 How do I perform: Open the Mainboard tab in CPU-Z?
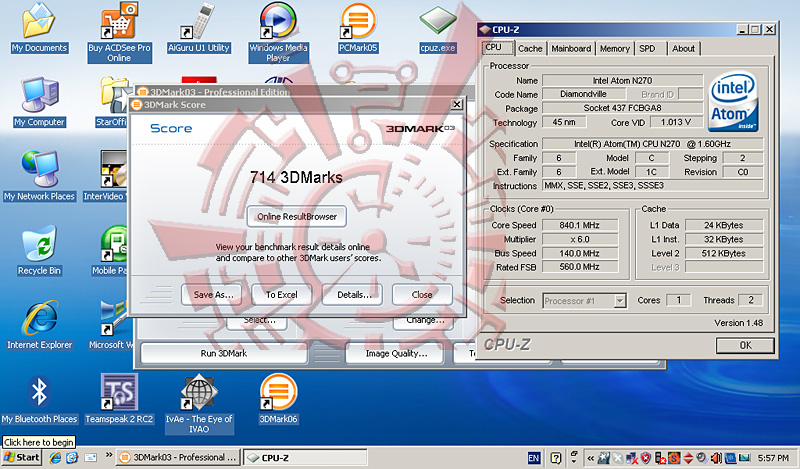pyautogui.click(x=571, y=48)
